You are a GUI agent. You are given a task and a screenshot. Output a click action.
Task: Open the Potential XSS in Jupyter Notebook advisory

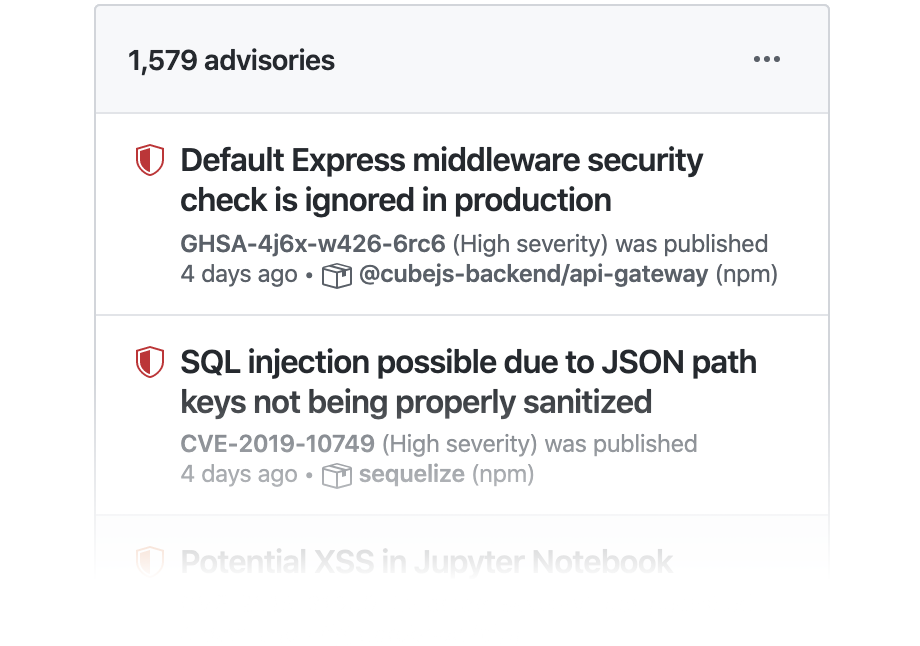(426, 562)
